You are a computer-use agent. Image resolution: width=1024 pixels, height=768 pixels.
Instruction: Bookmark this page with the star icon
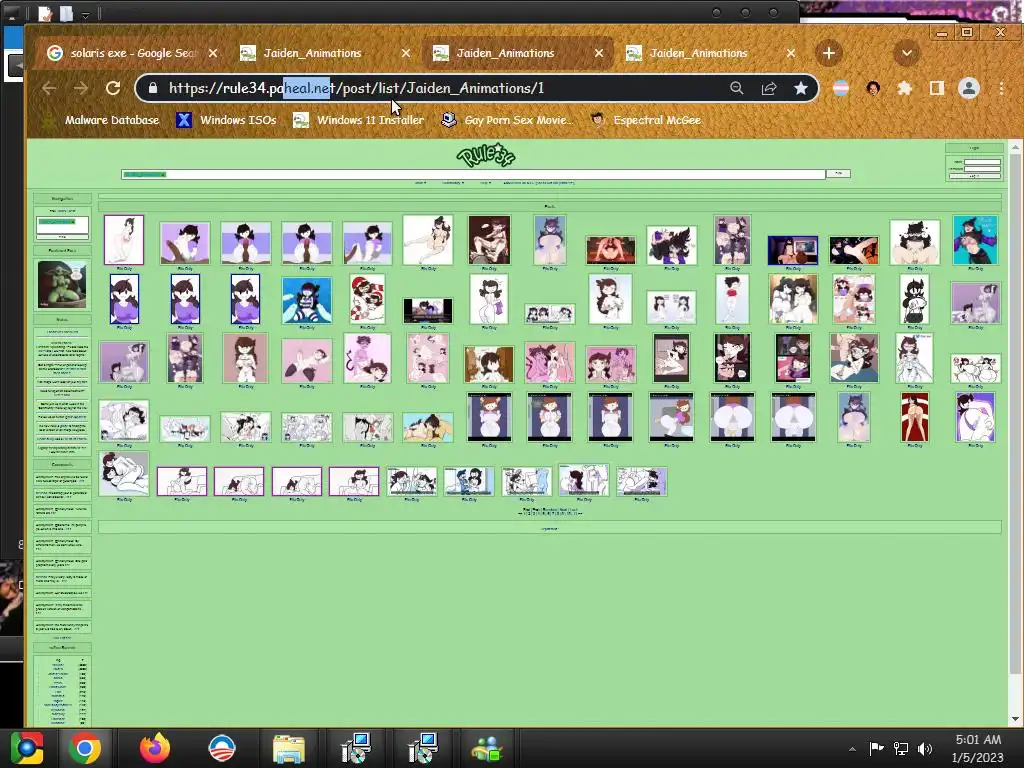801,88
